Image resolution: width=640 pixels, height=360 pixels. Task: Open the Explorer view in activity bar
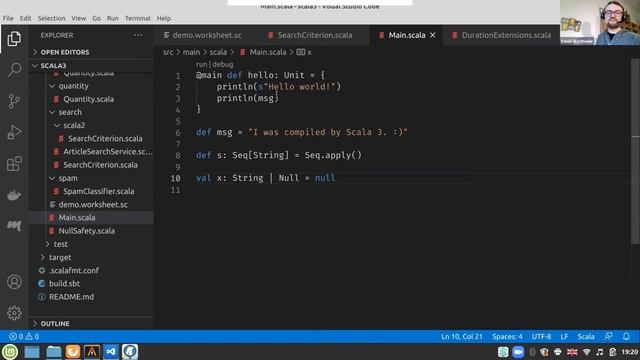[14, 39]
